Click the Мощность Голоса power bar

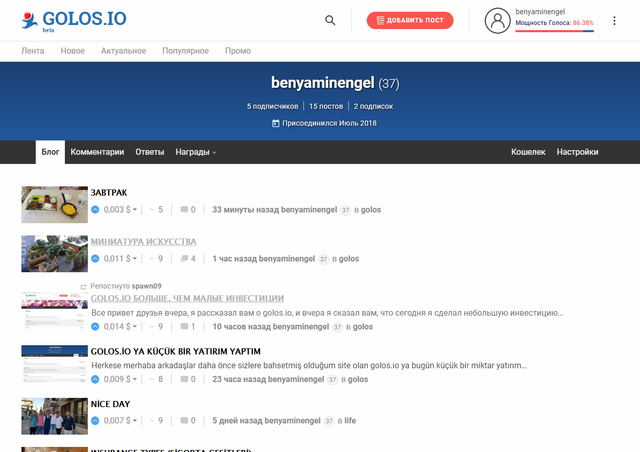tap(554, 31)
